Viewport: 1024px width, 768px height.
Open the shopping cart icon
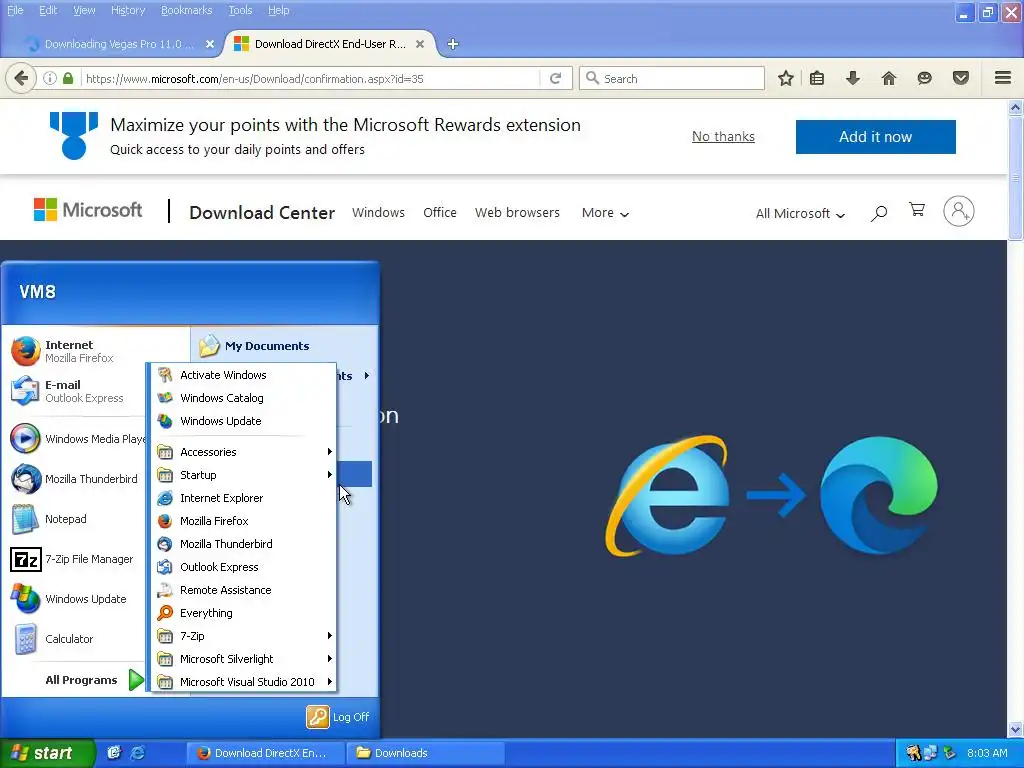point(917,210)
